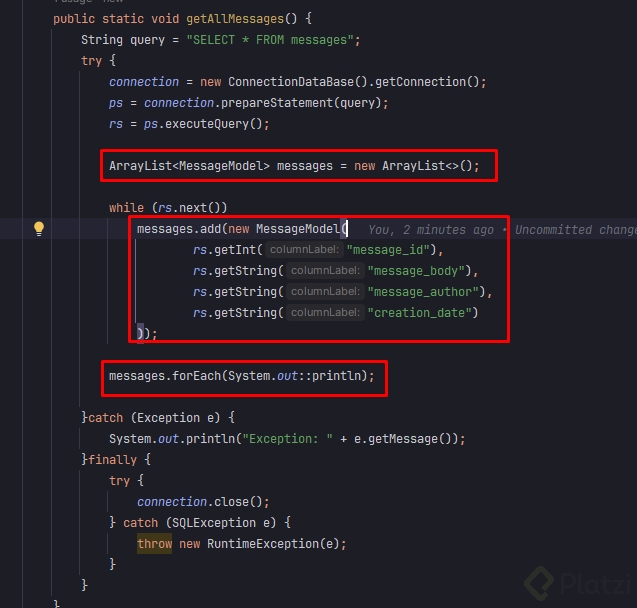
Task: Click executeQuery in the rs assignment
Action: pos(207,124)
